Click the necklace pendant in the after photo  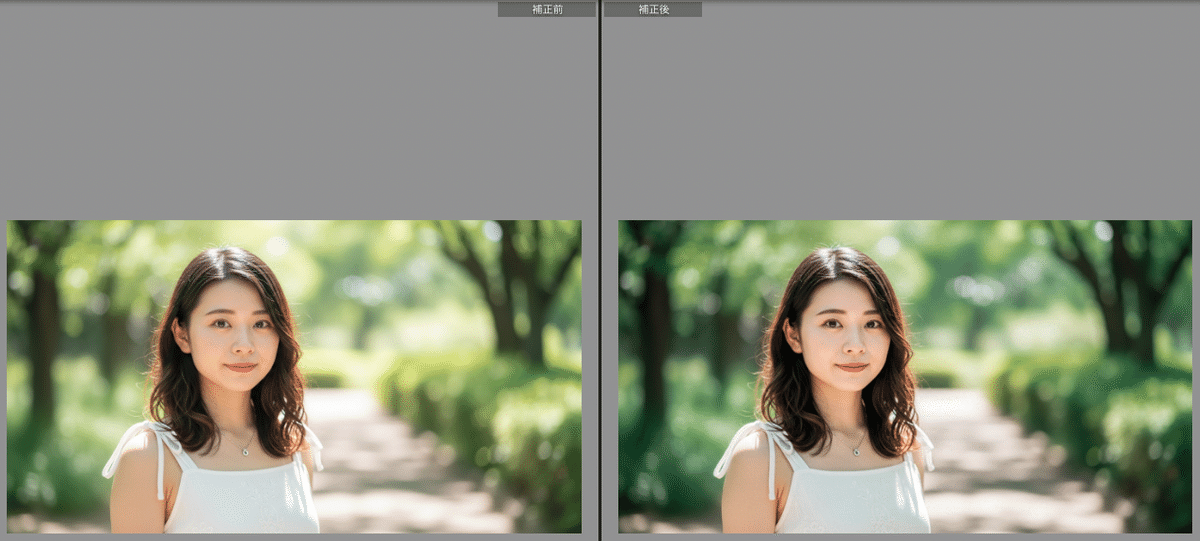click(x=857, y=451)
